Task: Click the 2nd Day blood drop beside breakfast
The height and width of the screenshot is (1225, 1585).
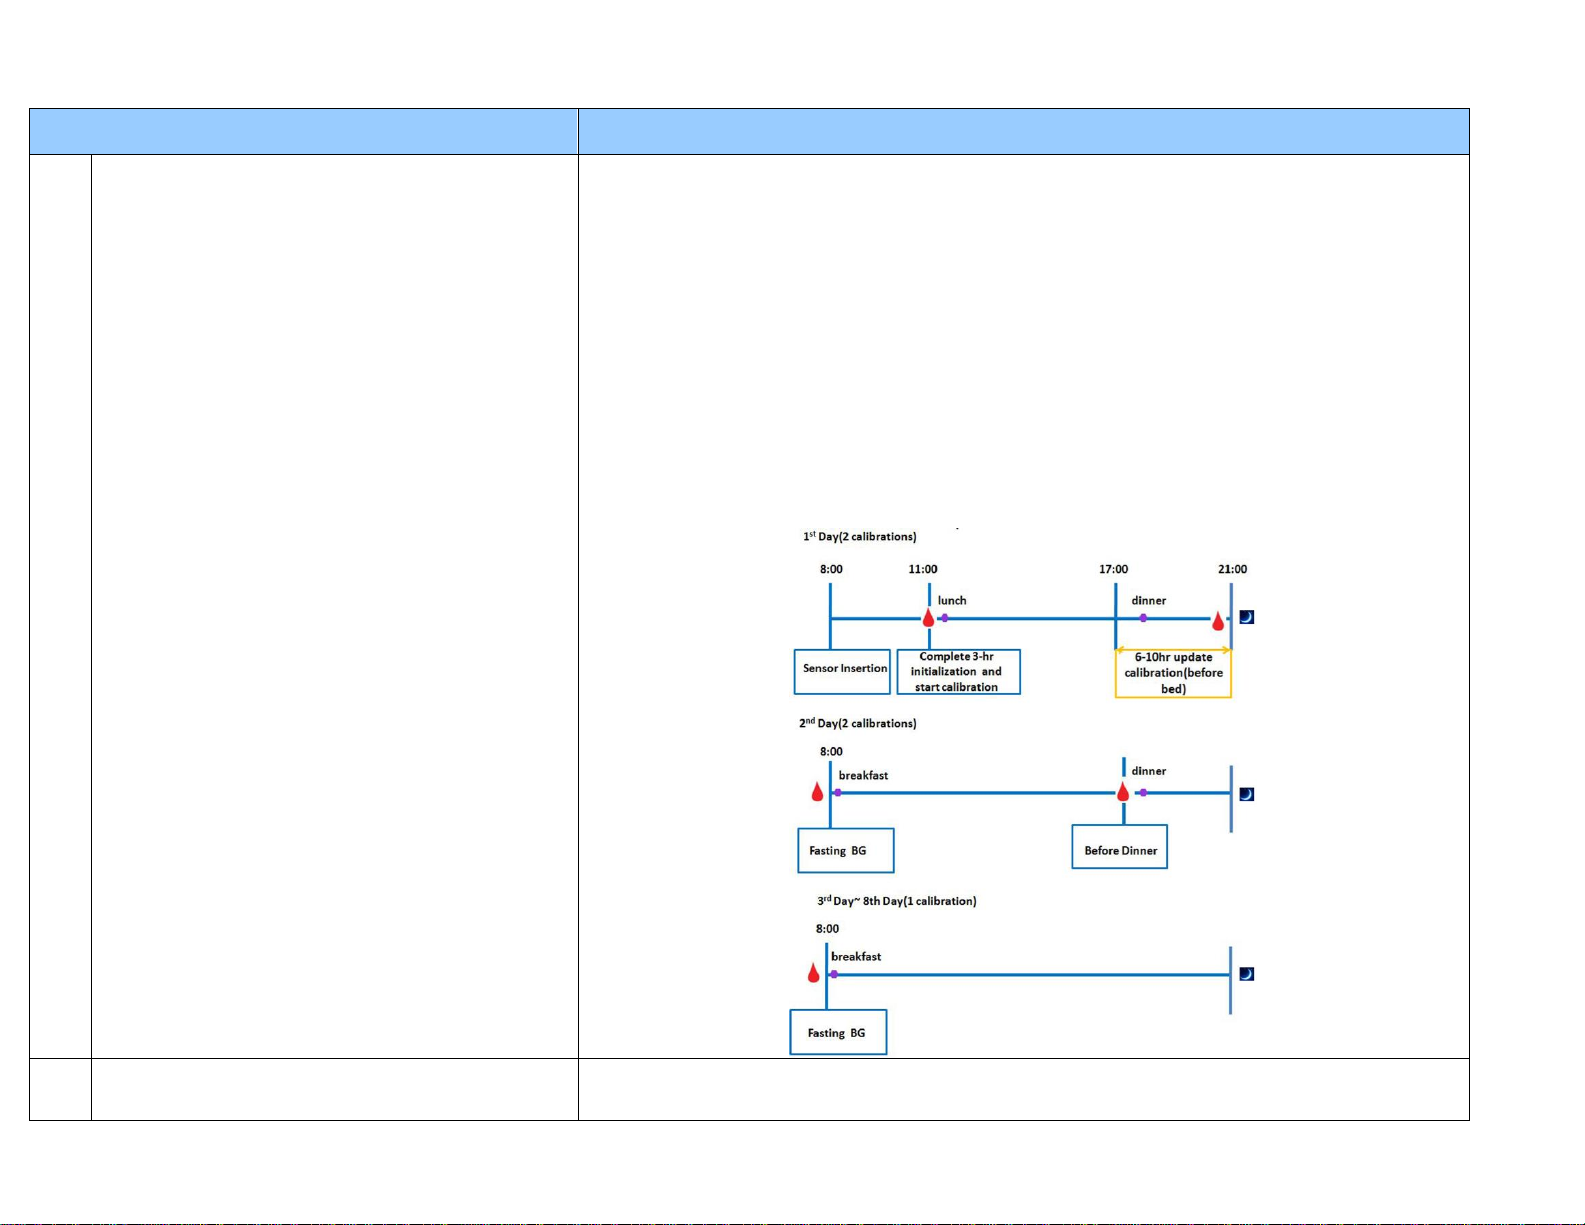Action: pyautogui.click(x=817, y=792)
